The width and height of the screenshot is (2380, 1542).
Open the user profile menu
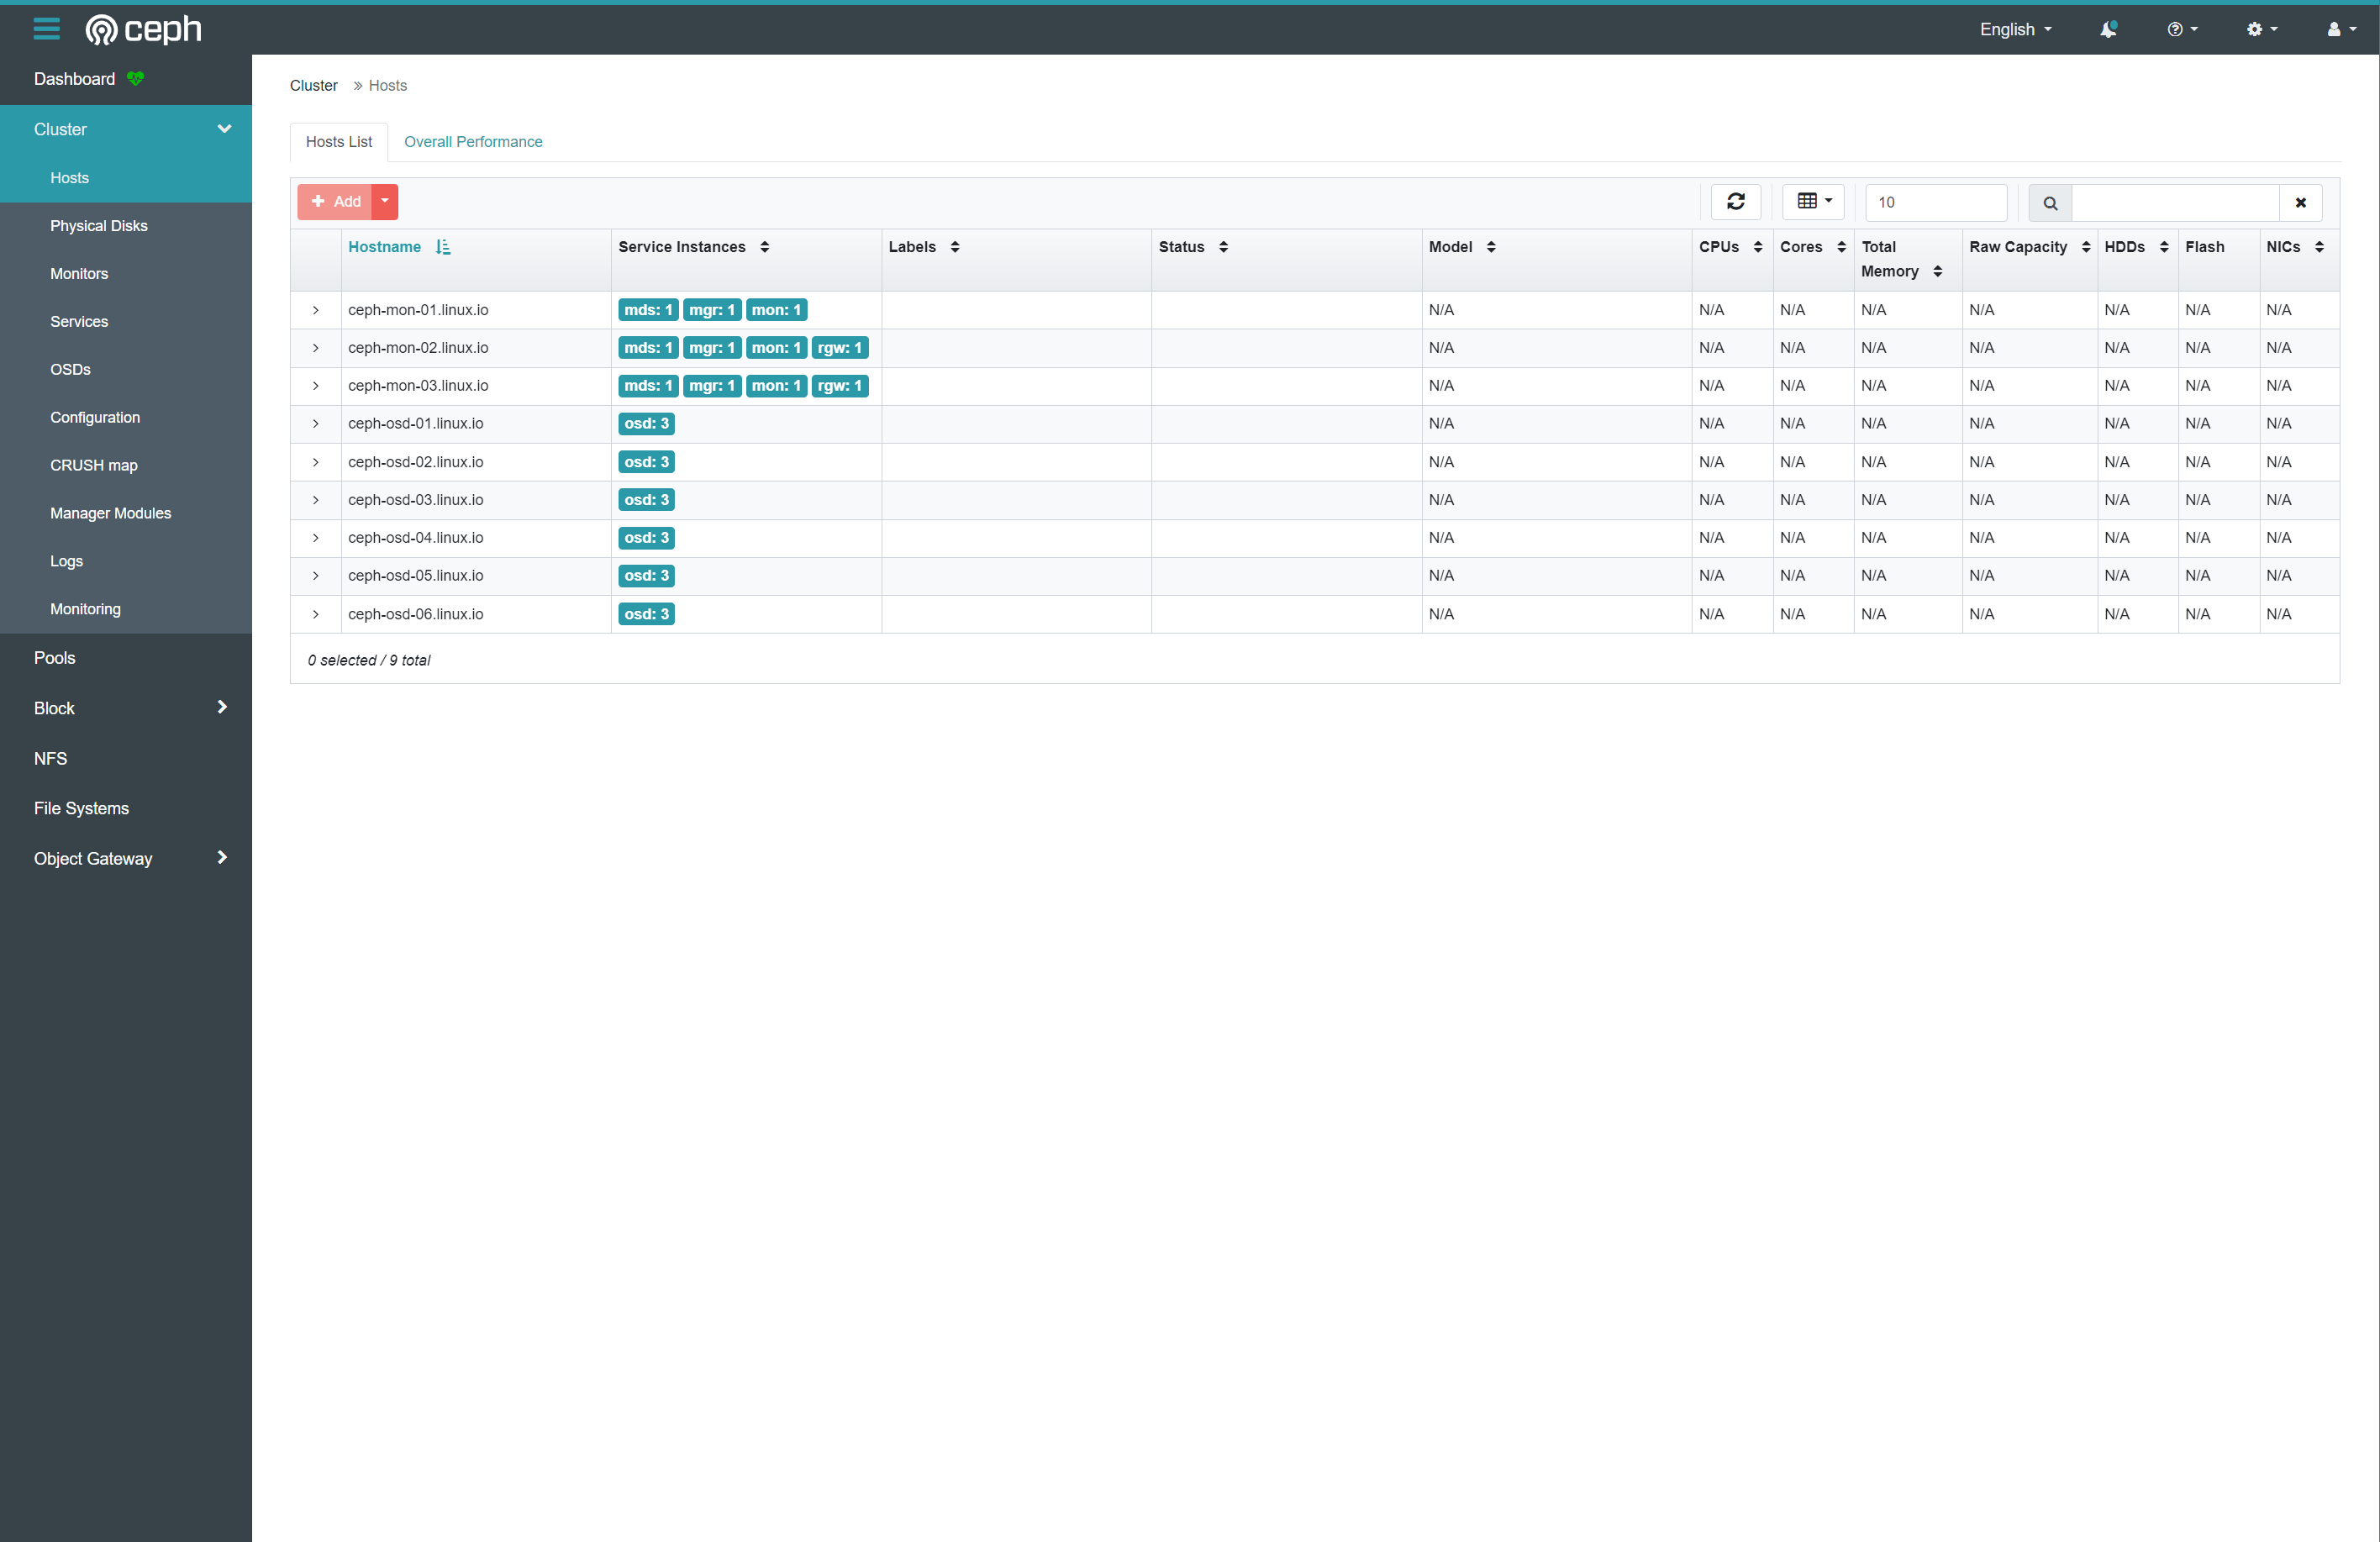pos(2341,29)
